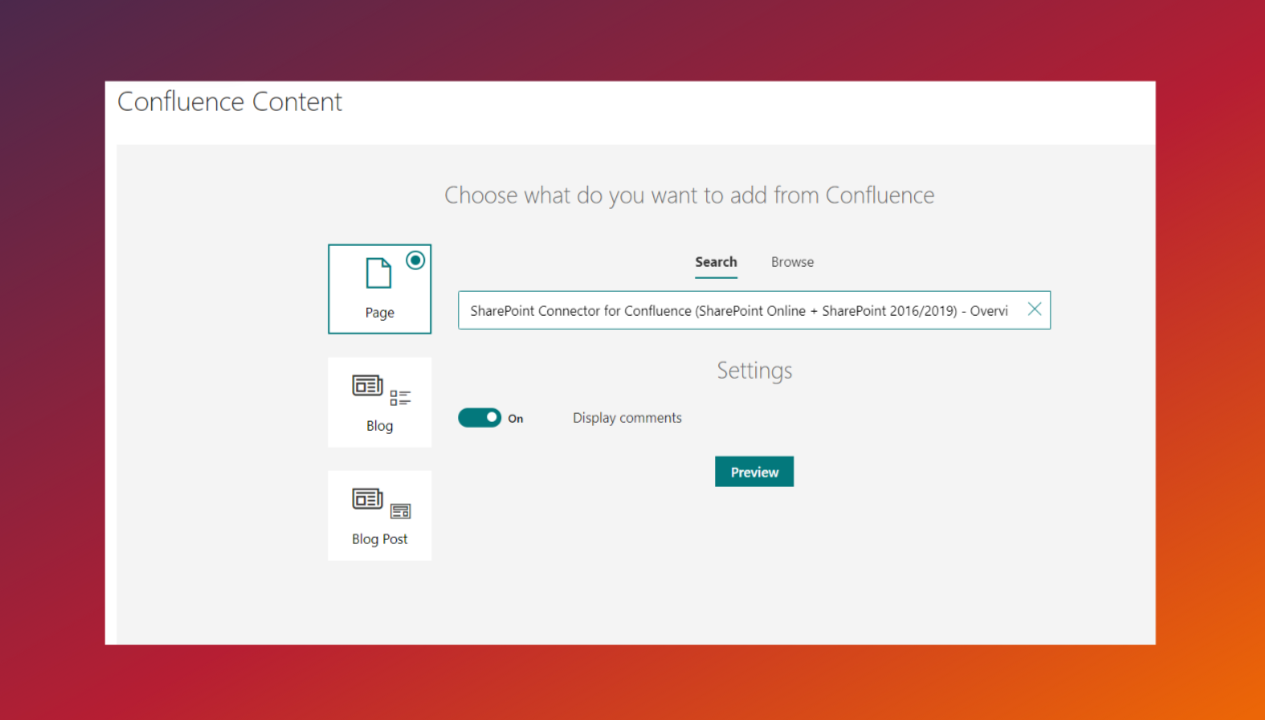Click the Confluence page search field
1265x720 pixels.
click(x=754, y=310)
